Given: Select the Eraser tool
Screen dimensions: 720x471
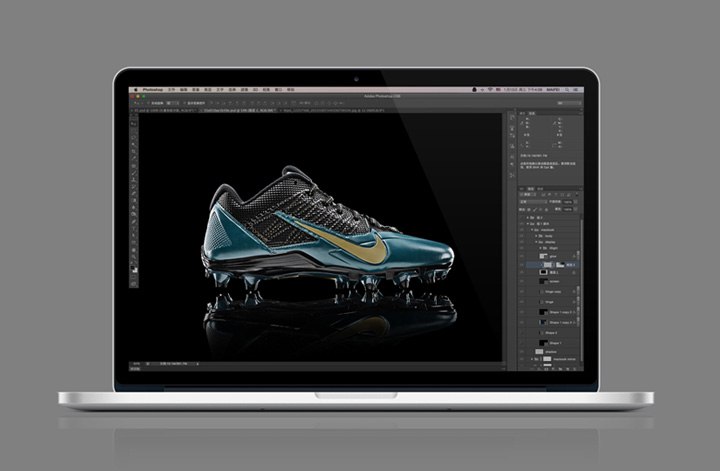Looking at the screenshot, I should coord(135,193).
